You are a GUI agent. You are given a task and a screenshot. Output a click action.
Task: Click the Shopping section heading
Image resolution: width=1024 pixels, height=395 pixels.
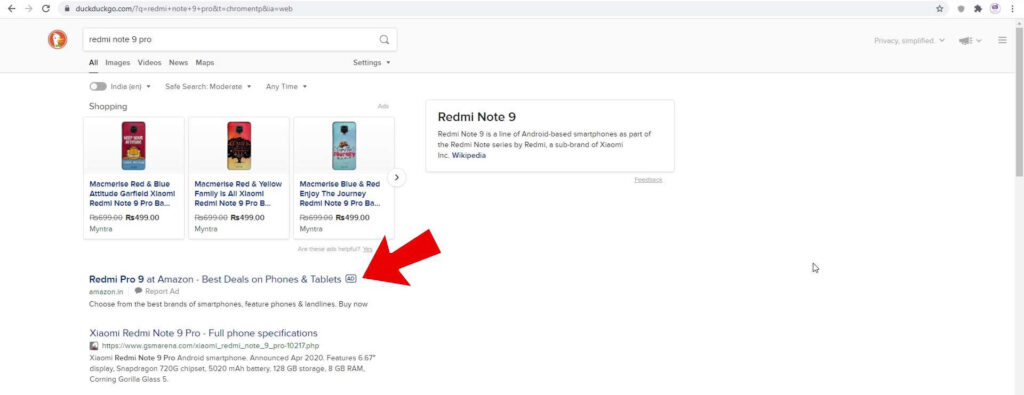click(x=108, y=106)
